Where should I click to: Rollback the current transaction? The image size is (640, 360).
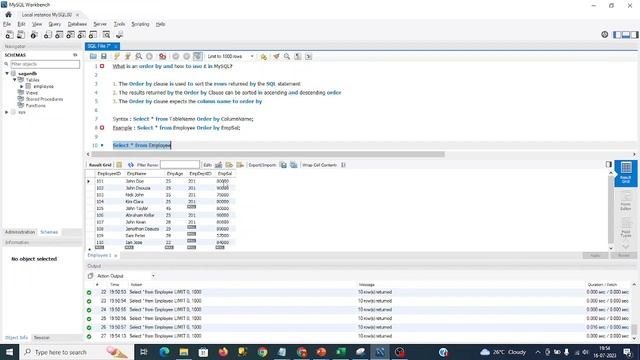point(187,56)
